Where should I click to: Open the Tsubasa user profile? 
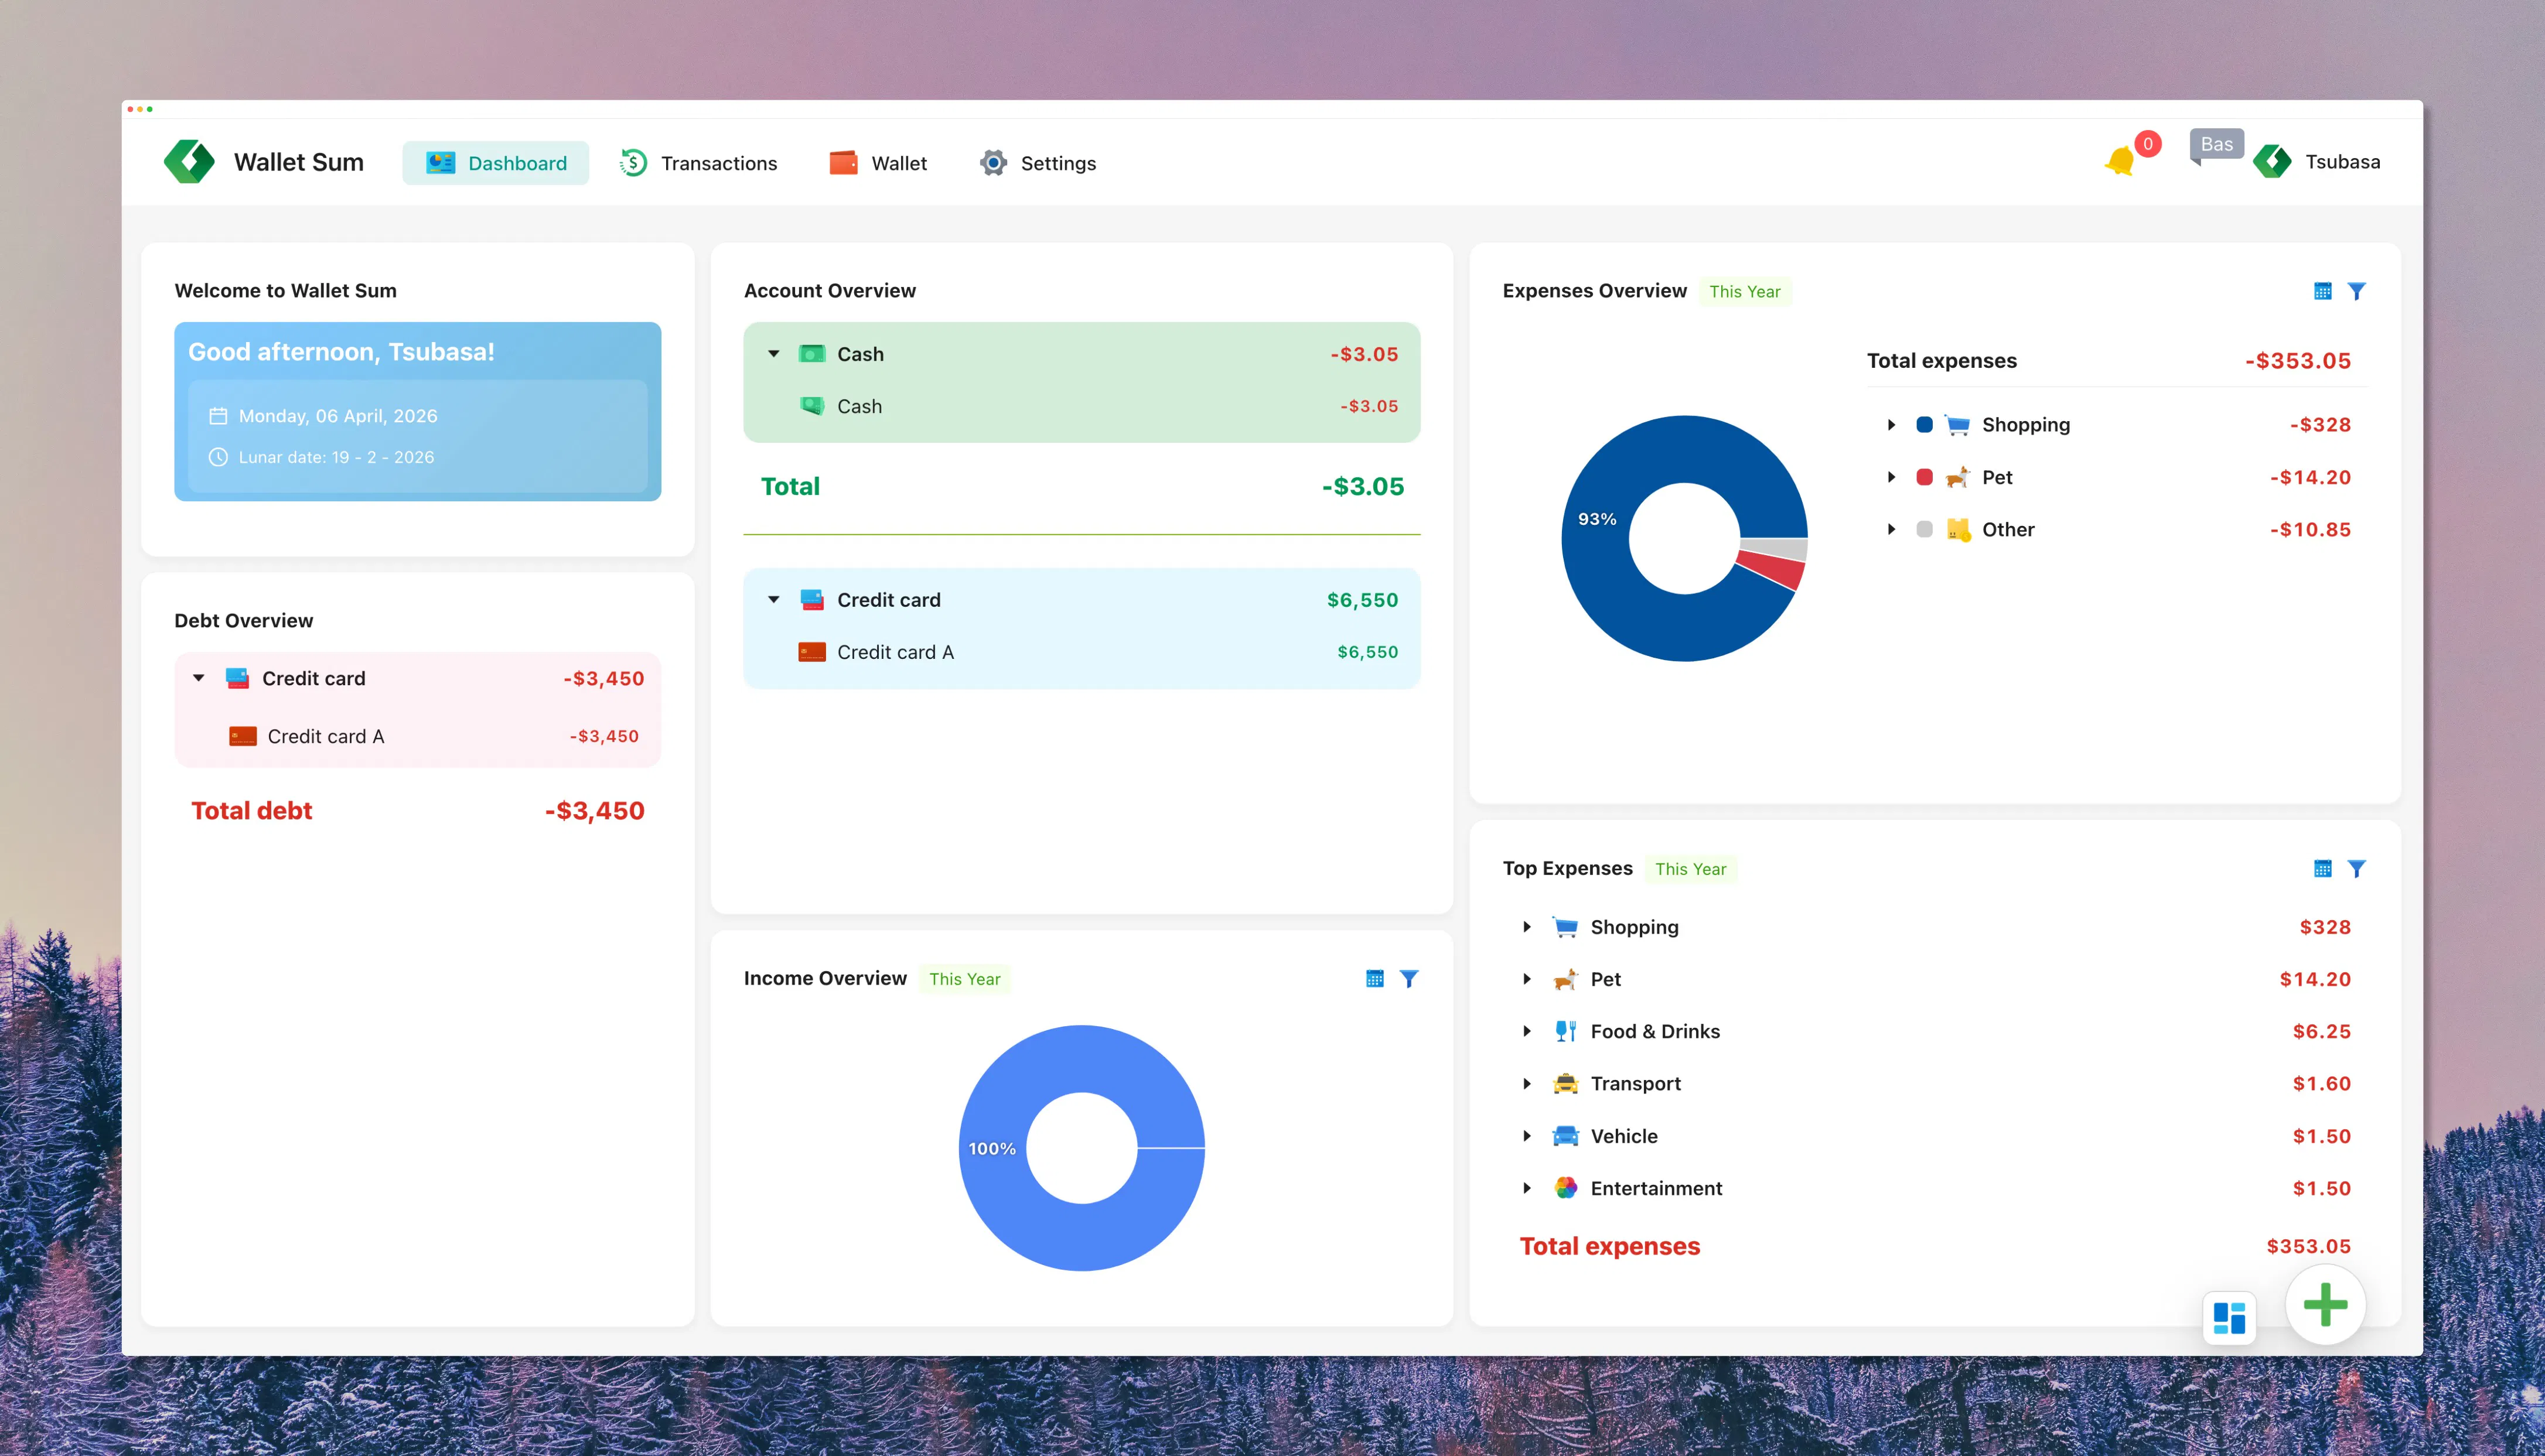pyautogui.click(x=2317, y=162)
